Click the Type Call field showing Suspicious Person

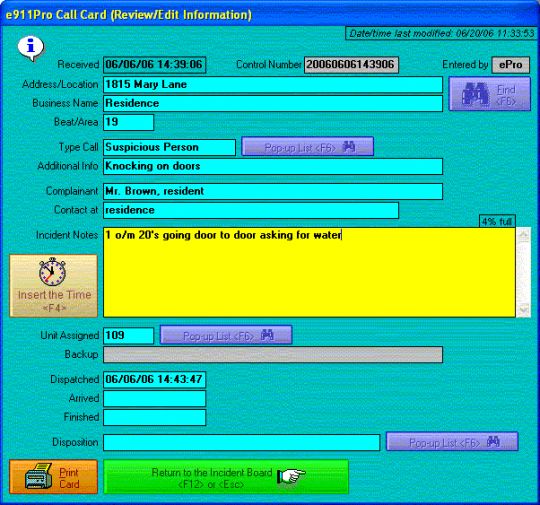point(169,147)
